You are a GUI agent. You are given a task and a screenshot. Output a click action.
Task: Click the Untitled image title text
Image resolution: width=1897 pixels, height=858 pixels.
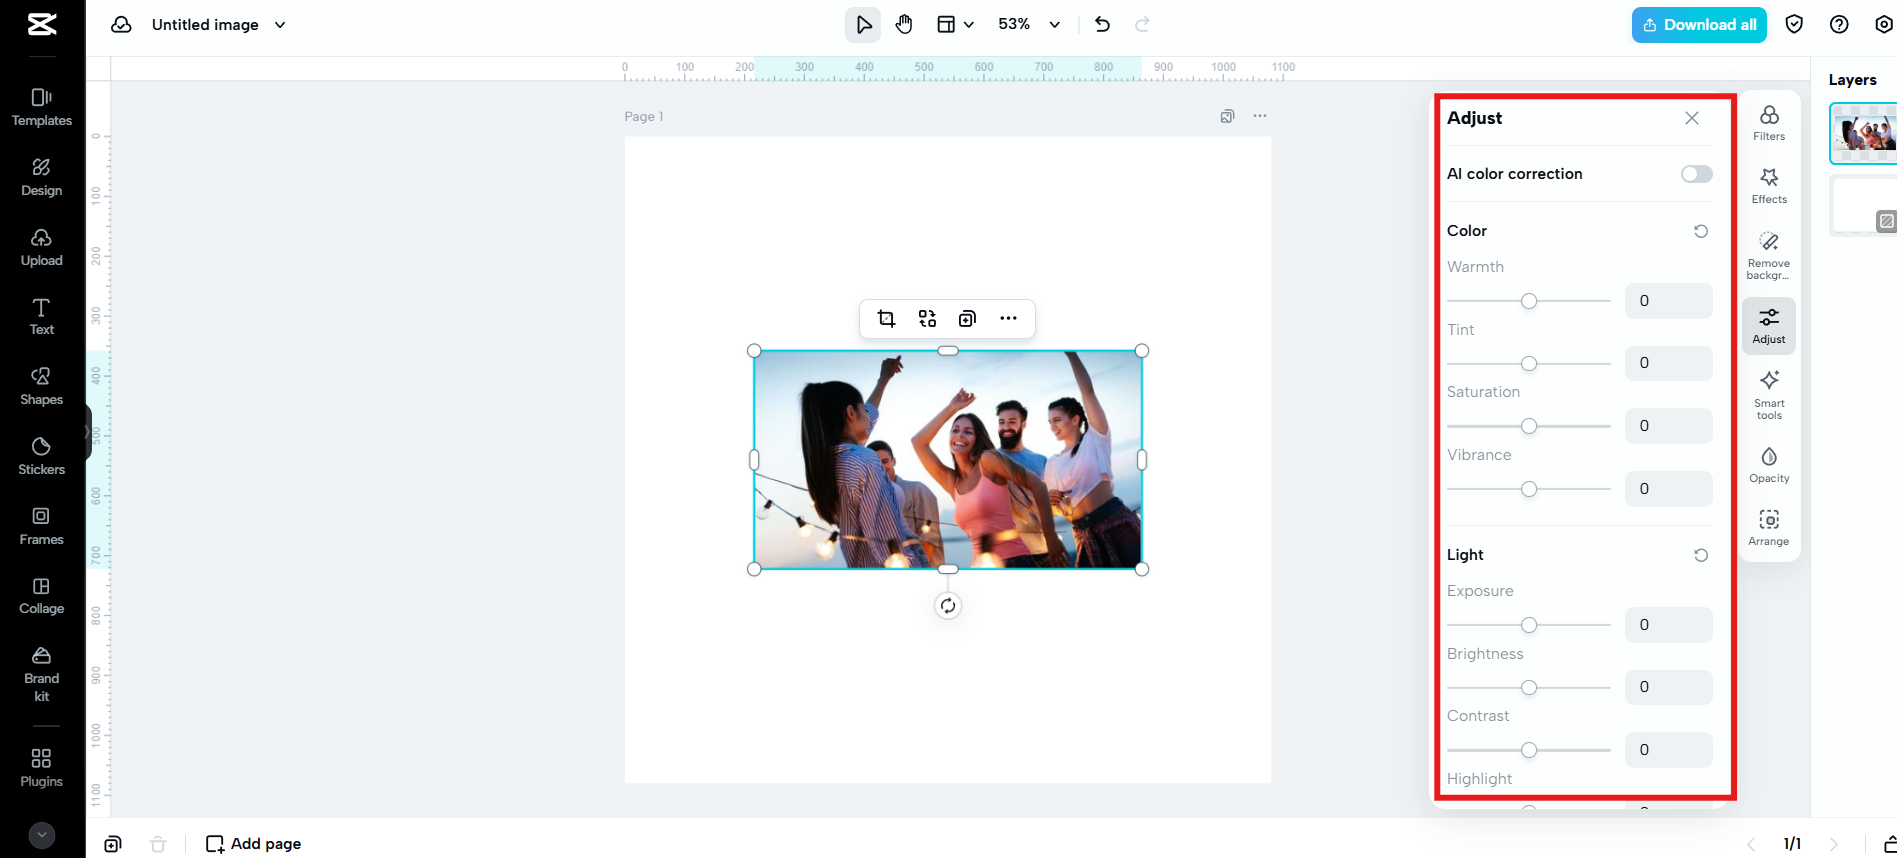205,25
